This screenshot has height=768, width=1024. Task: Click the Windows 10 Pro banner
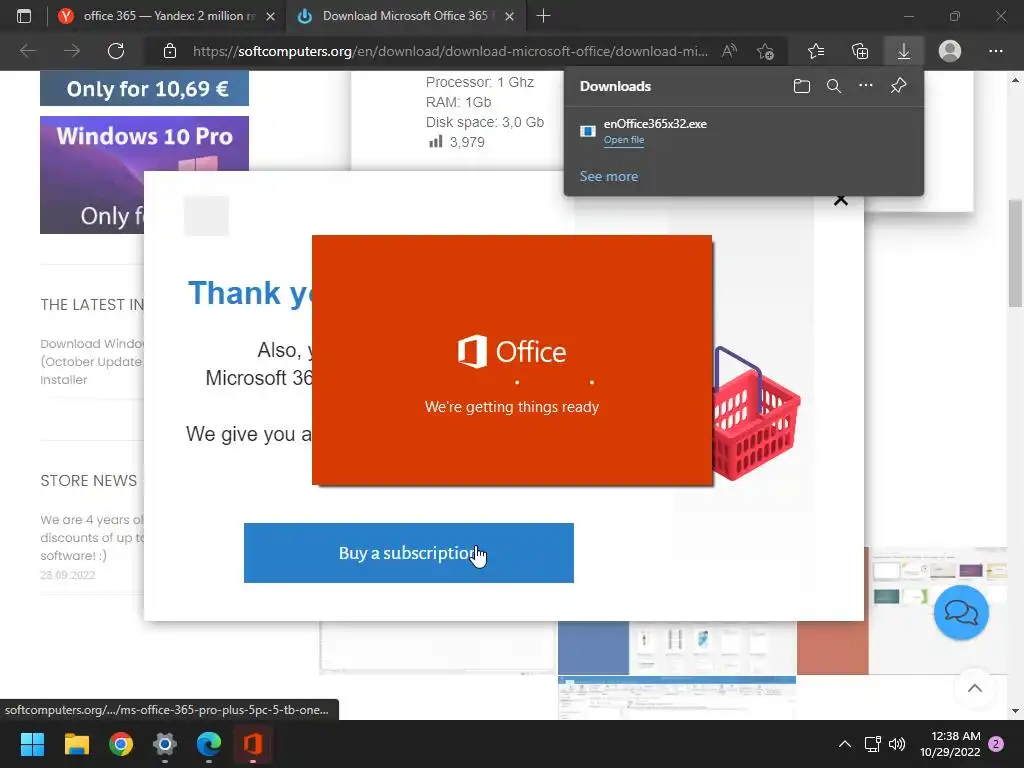144,174
